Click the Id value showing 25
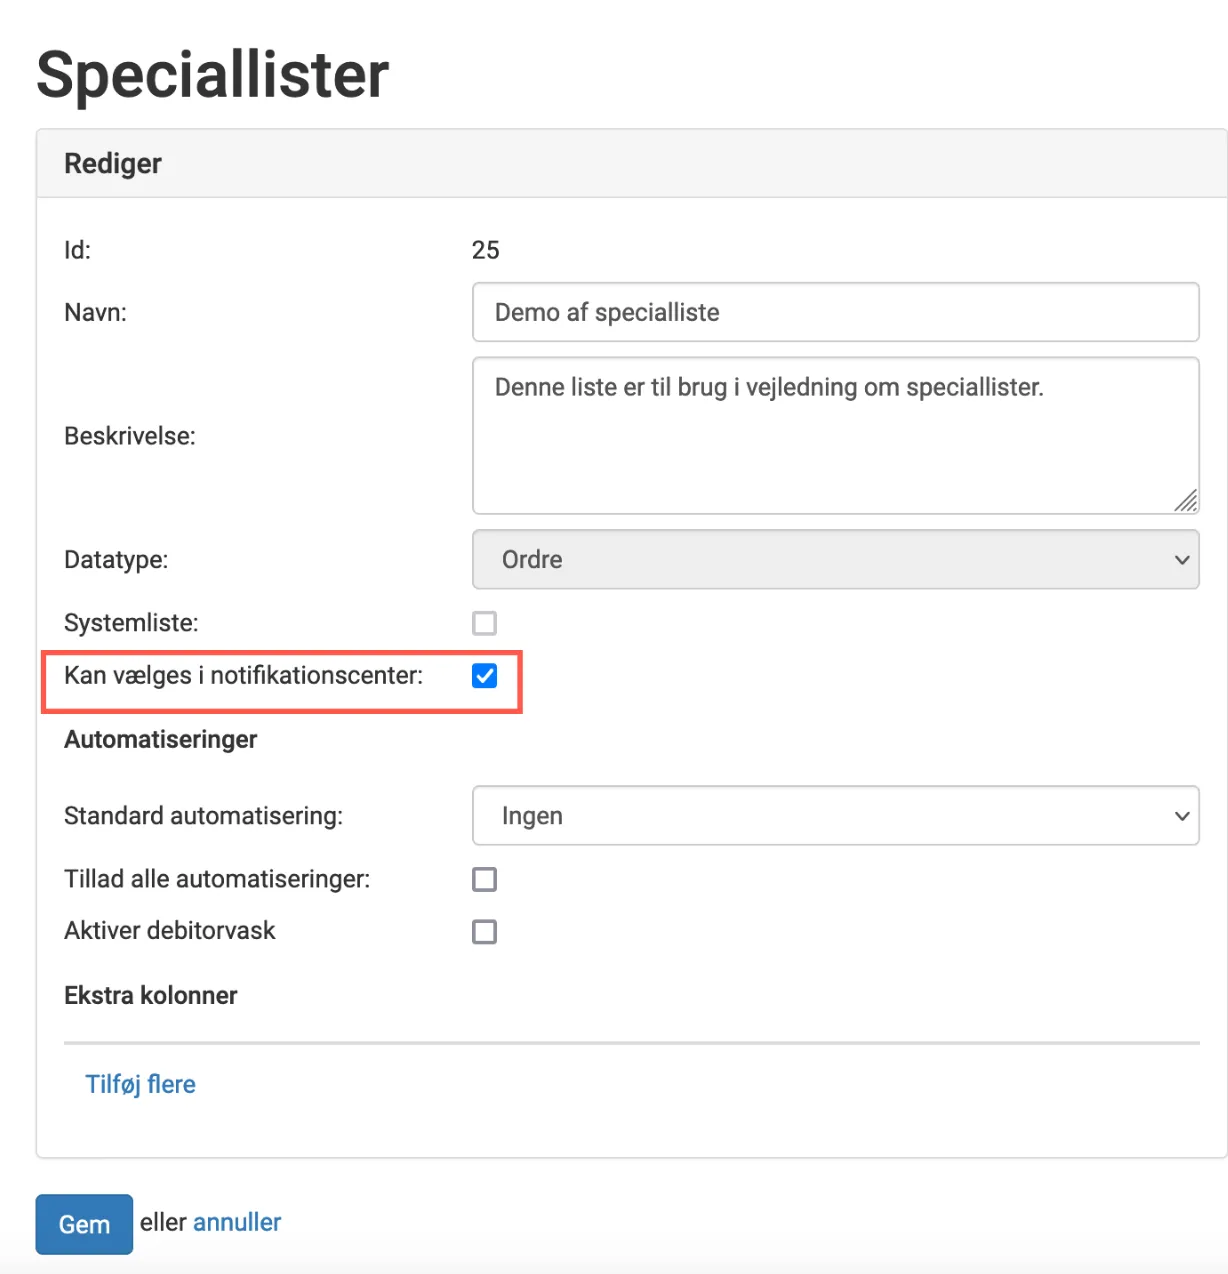 [488, 250]
